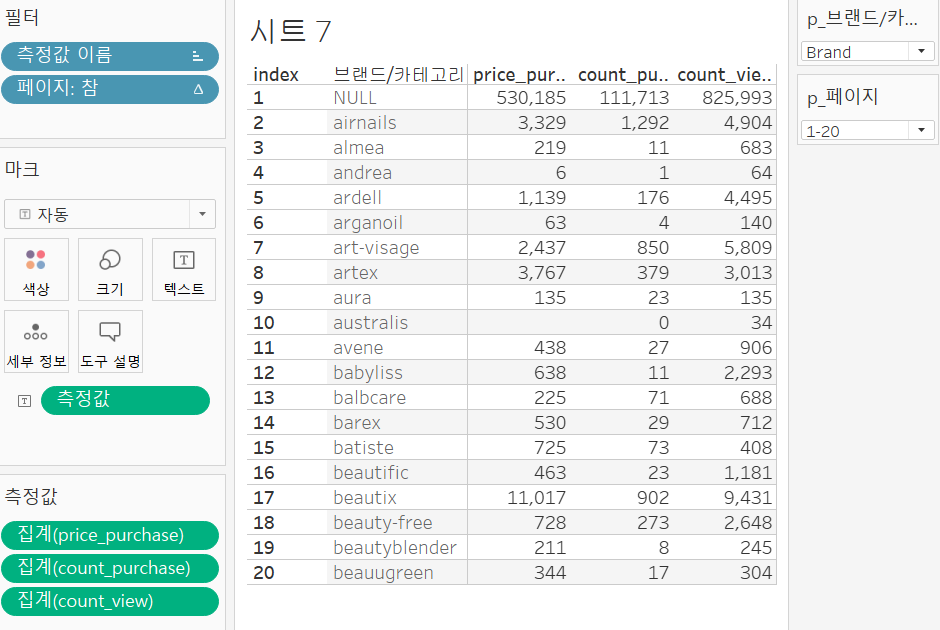Click the 530,185 price value
Screen dimensions: 940x630
pyautogui.click(x=531, y=98)
